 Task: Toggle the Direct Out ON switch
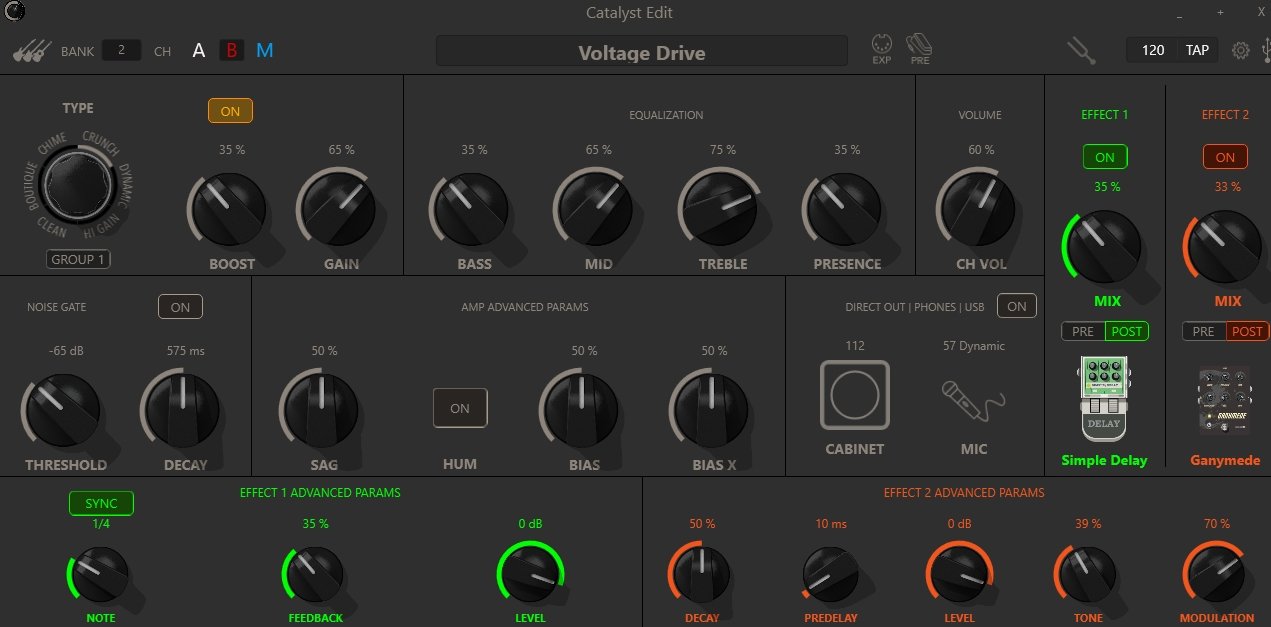click(x=1016, y=306)
